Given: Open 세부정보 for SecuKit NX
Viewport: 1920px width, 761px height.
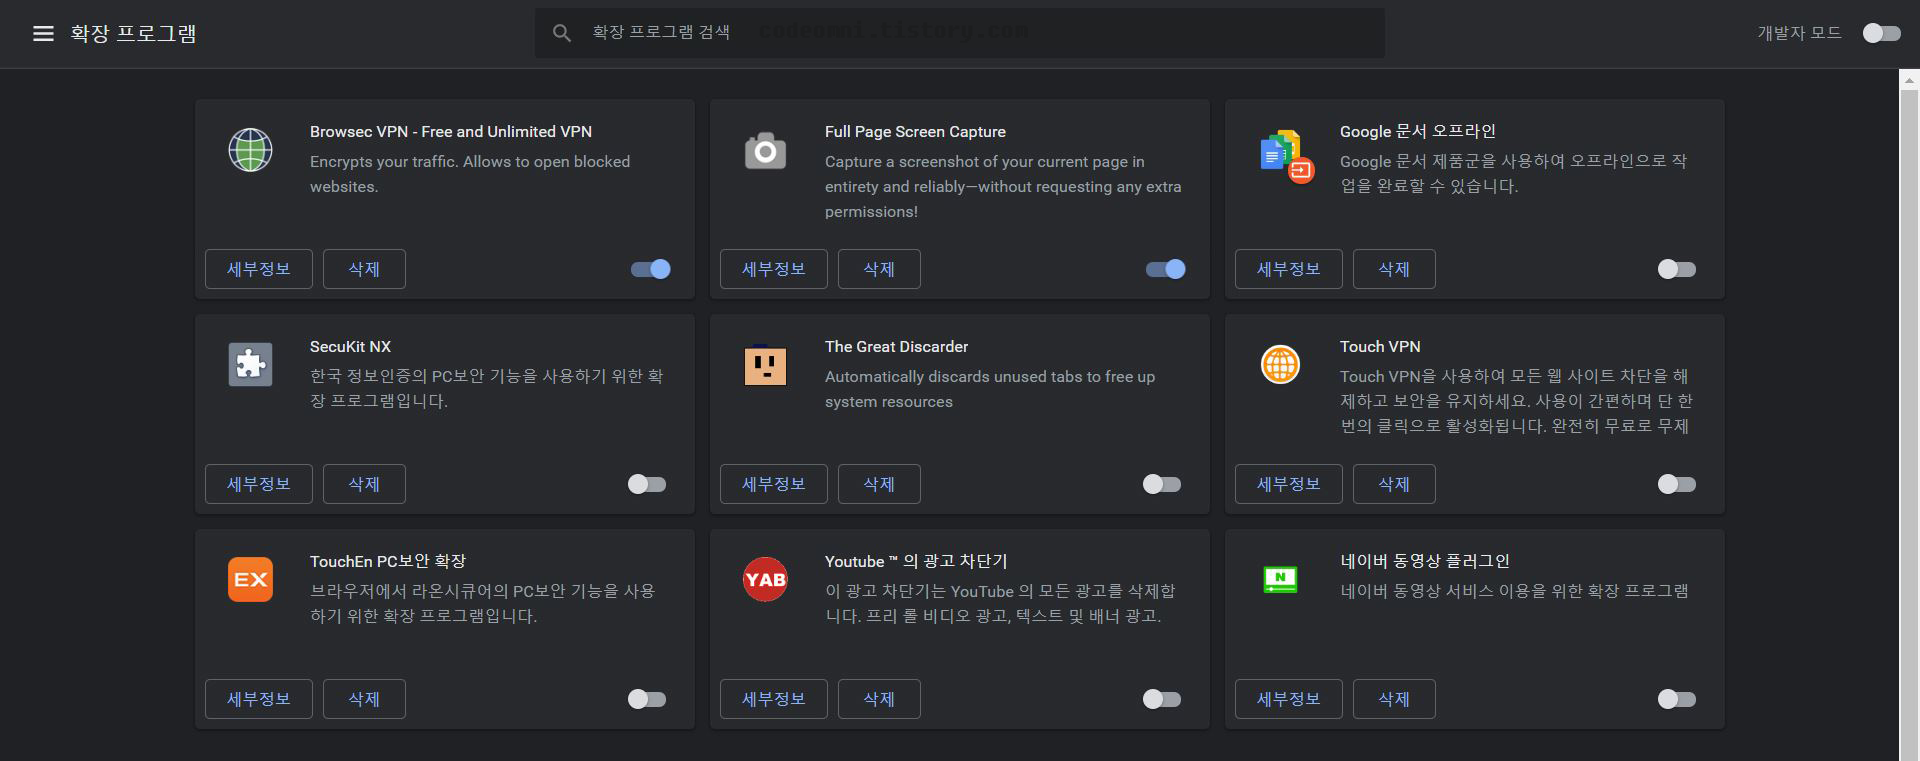Looking at the screenshot, I should 259,484.
